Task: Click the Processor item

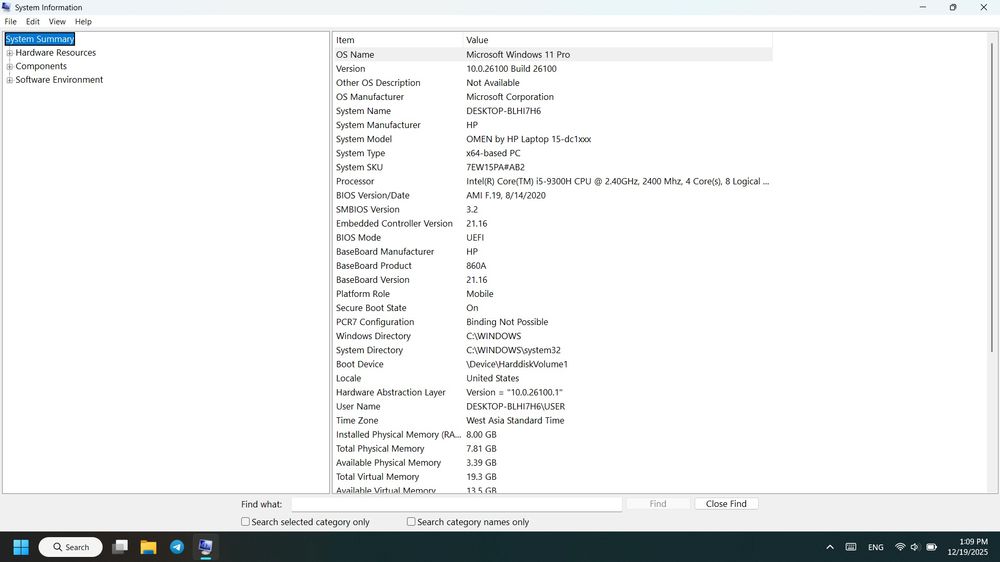Action: (x=355, y=181)
